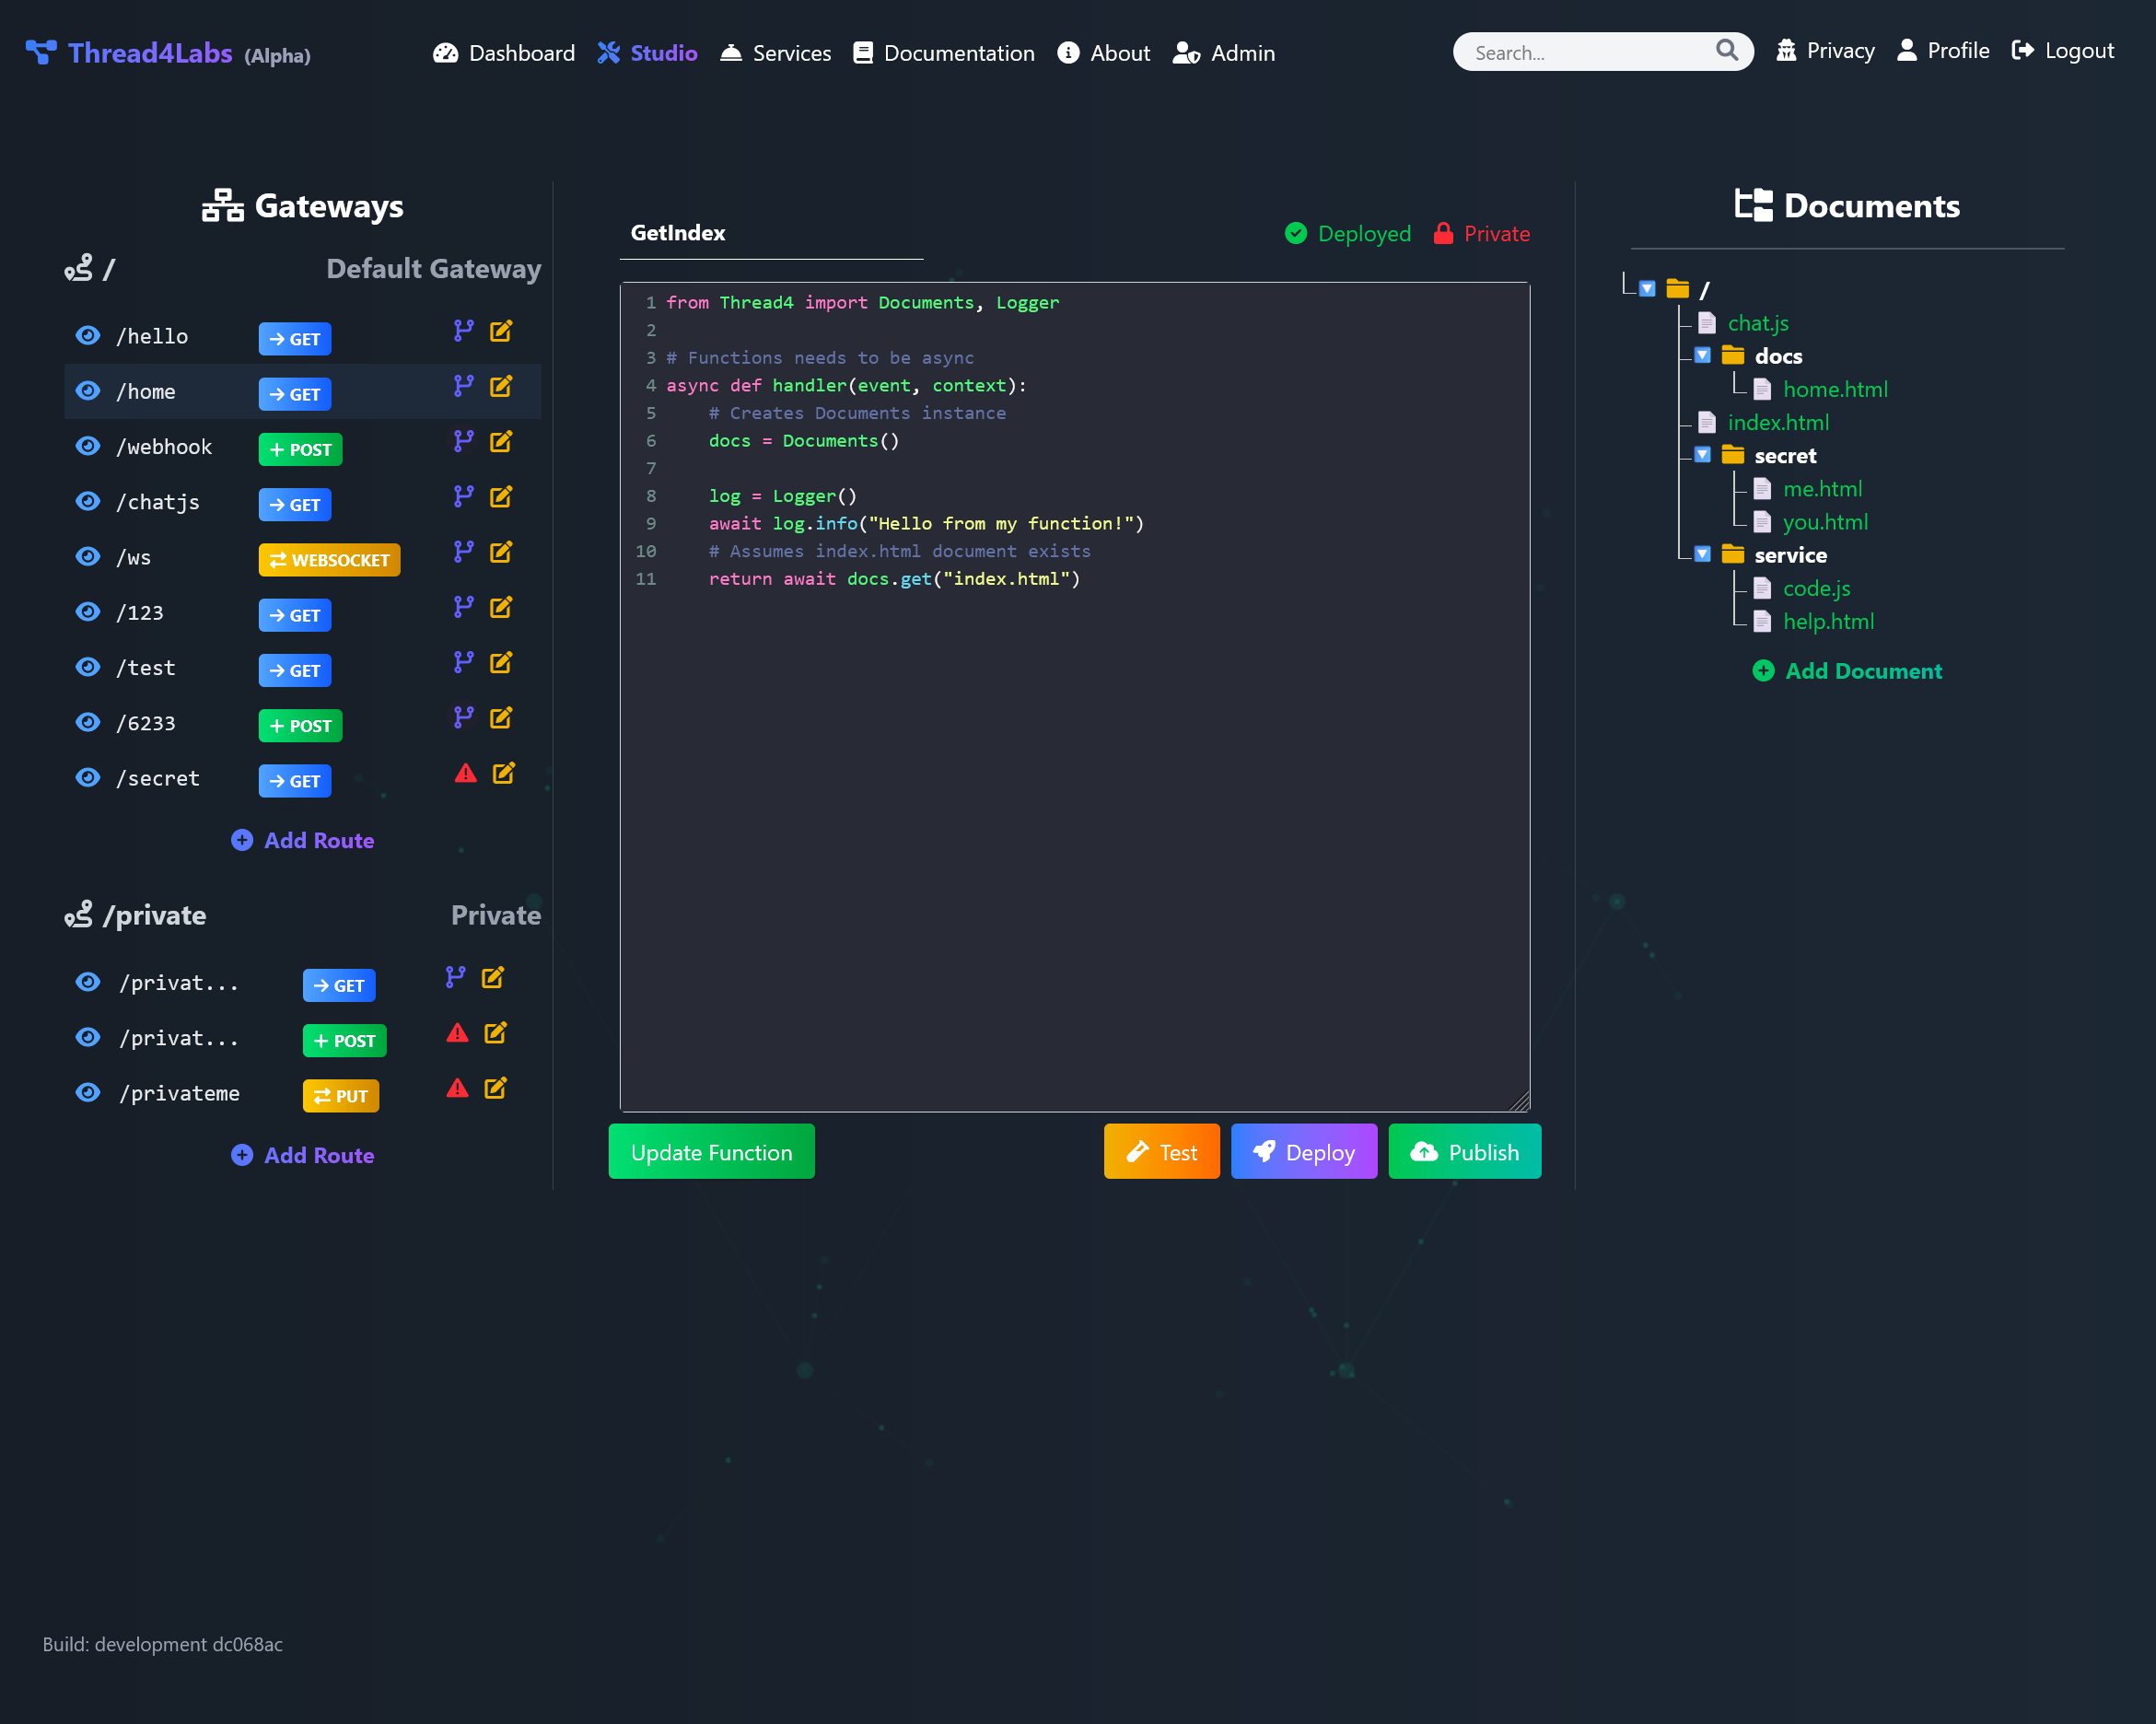The image size is (2156, 1724).
Task: Click the branch icon for /hello route
Action: tap(463, 331)
